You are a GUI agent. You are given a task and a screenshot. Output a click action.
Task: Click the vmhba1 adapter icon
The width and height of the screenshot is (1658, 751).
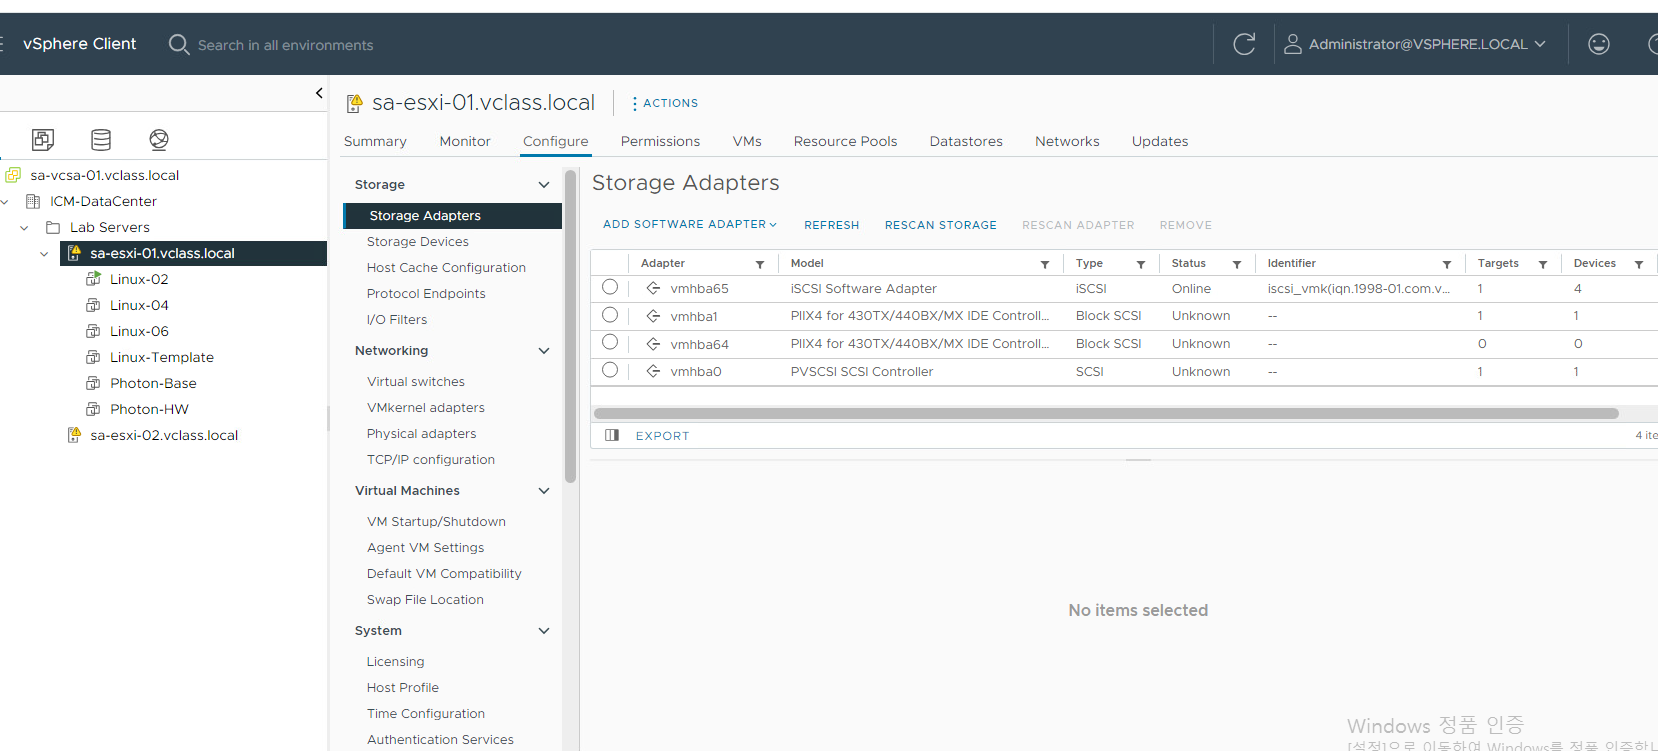[x=653, y=316]
